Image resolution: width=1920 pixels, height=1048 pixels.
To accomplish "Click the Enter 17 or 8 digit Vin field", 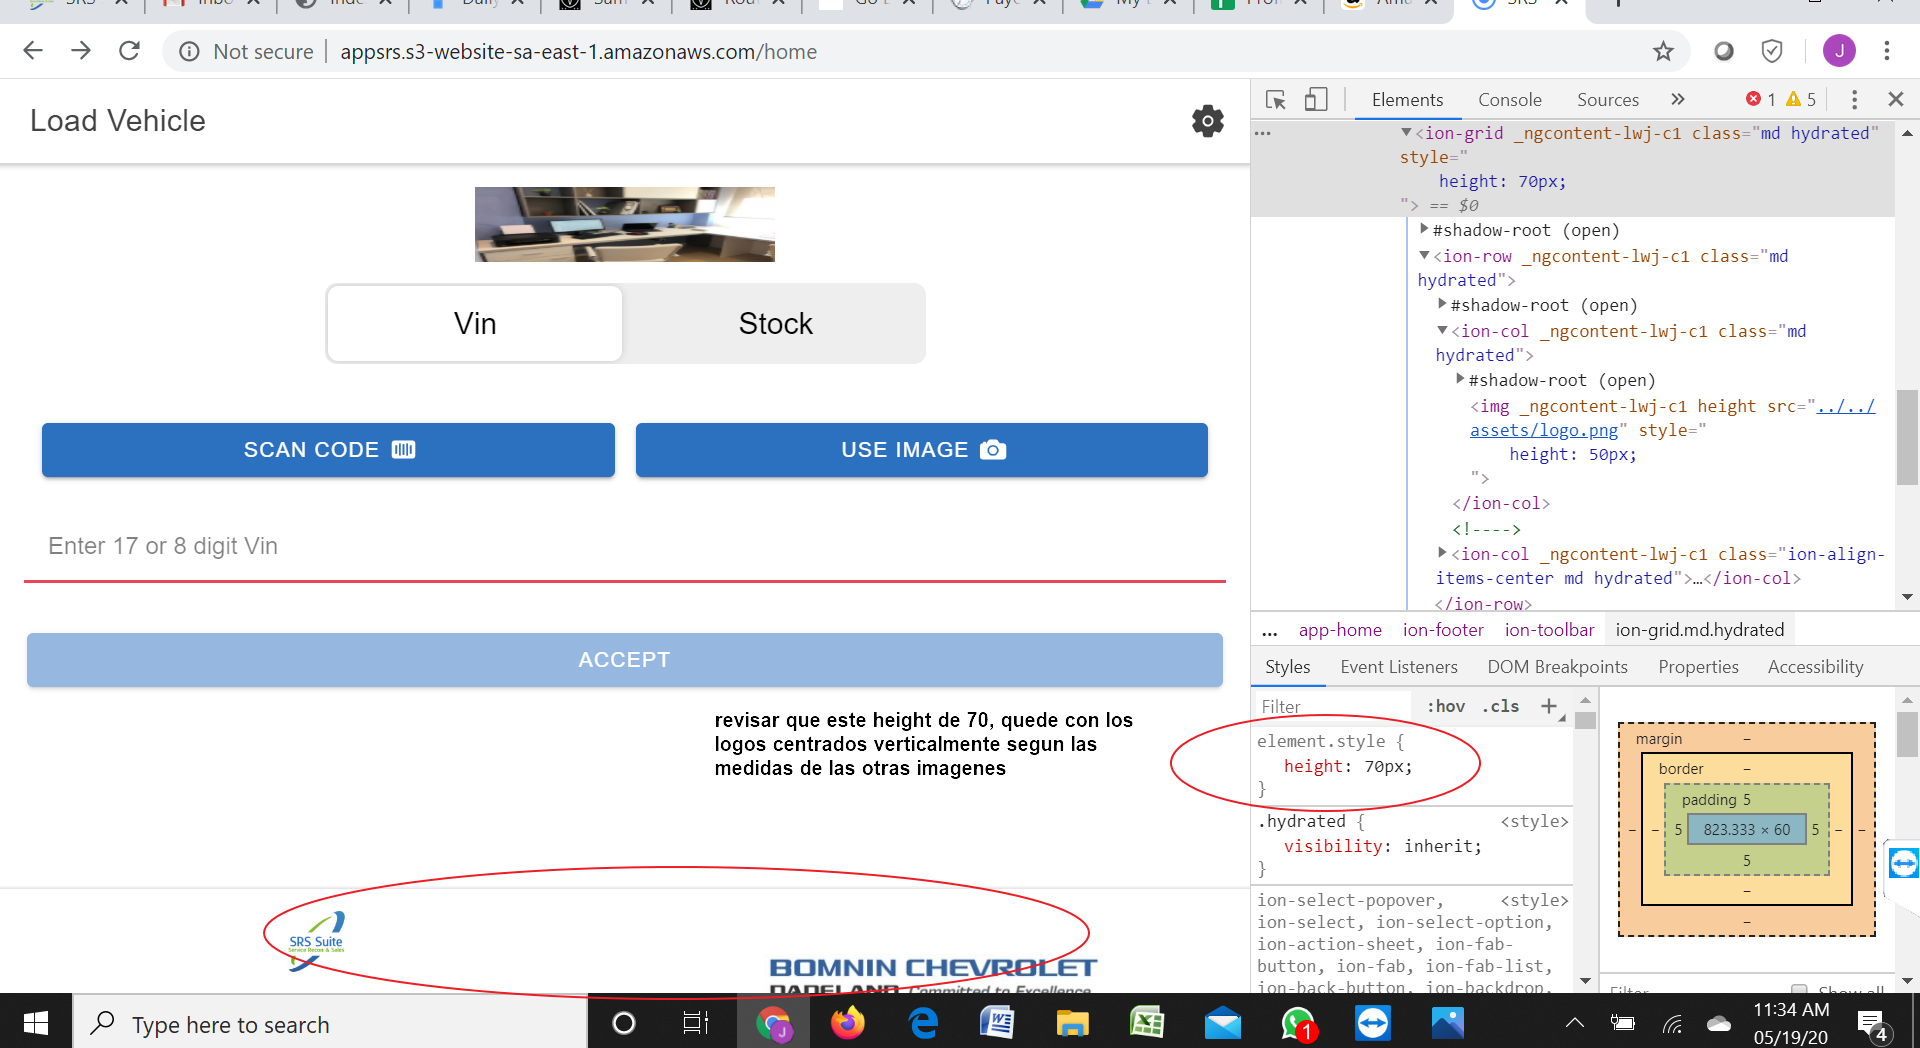I will coord(624,546).
